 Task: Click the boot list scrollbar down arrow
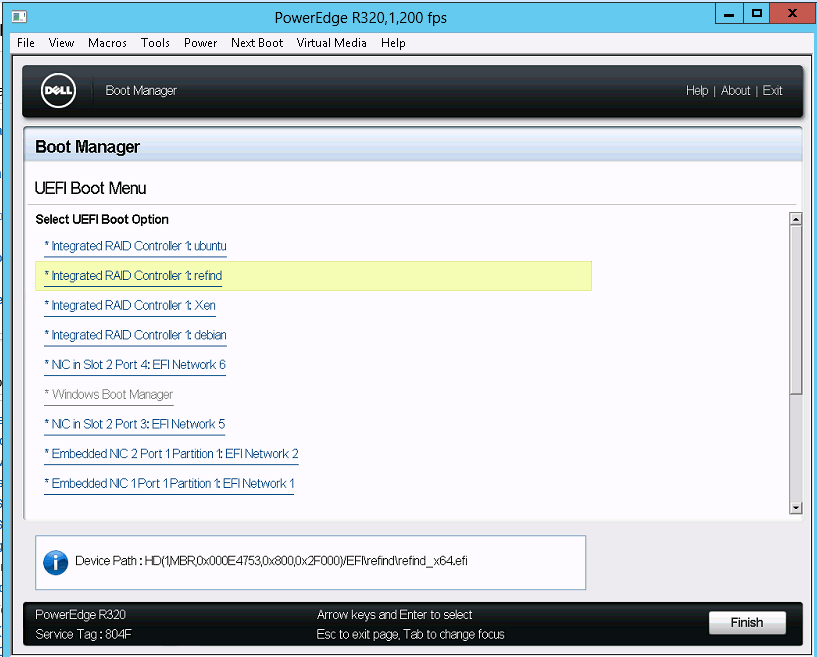796,507
